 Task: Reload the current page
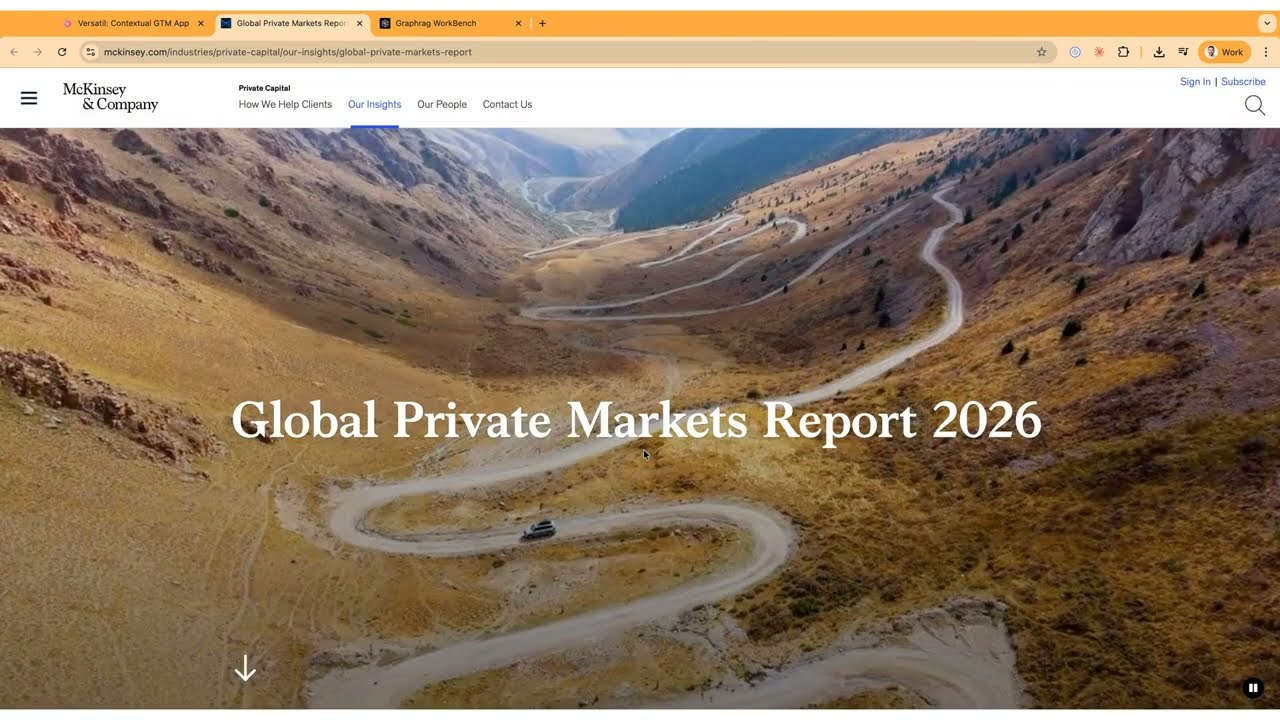point(62,52)
